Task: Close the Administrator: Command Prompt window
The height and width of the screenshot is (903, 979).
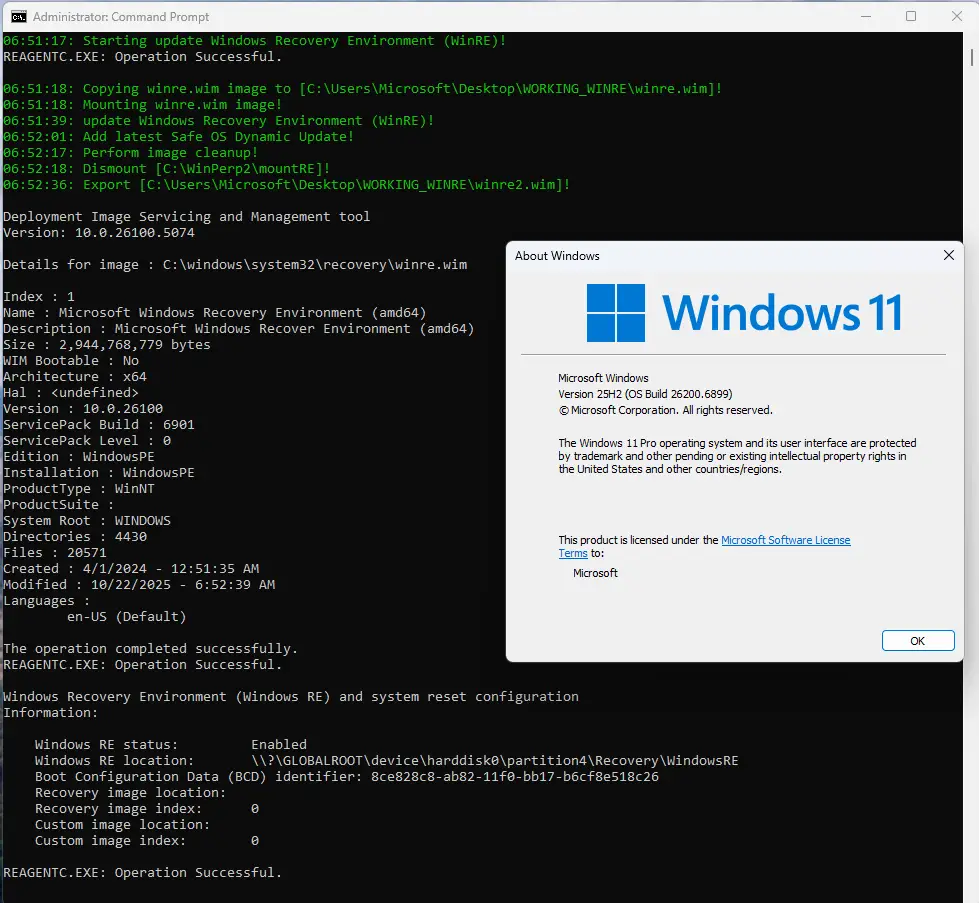Action: pyautogui.click(x=957, y=16)
